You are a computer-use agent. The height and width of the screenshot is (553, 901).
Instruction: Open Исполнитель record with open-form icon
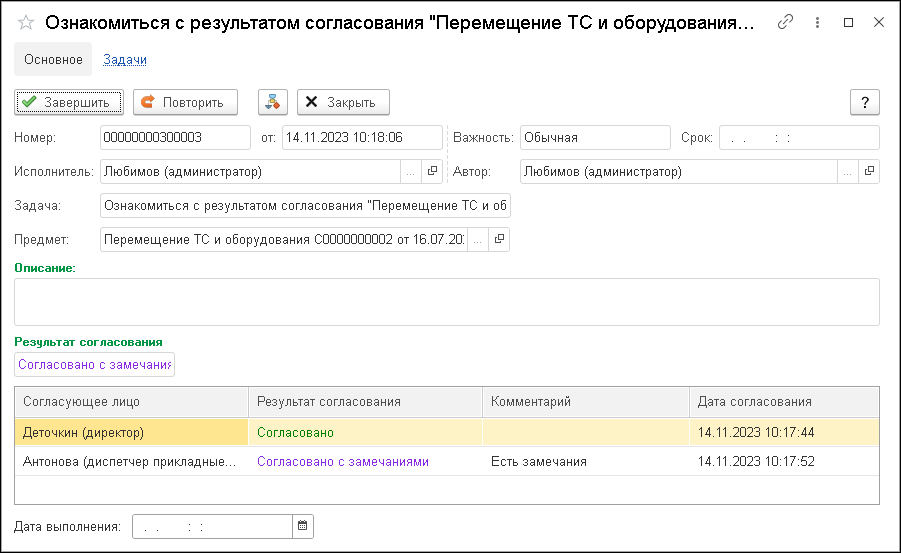coord(432,171)
